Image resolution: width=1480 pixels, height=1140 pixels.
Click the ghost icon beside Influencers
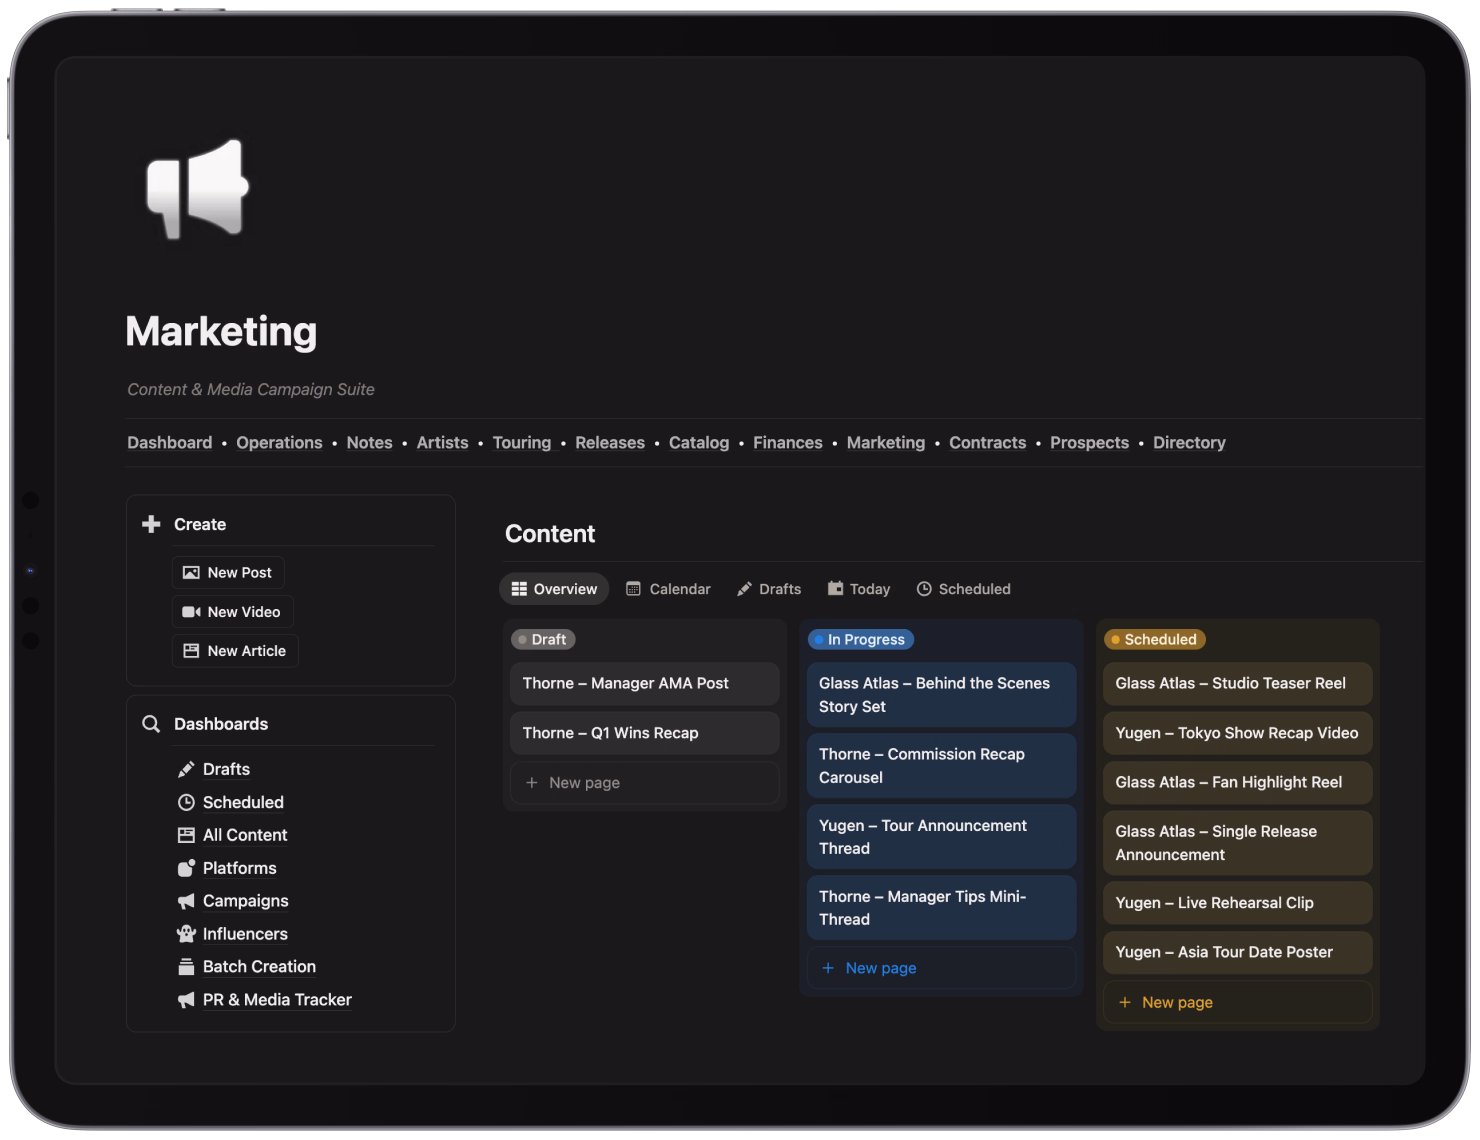click(186, 934)
